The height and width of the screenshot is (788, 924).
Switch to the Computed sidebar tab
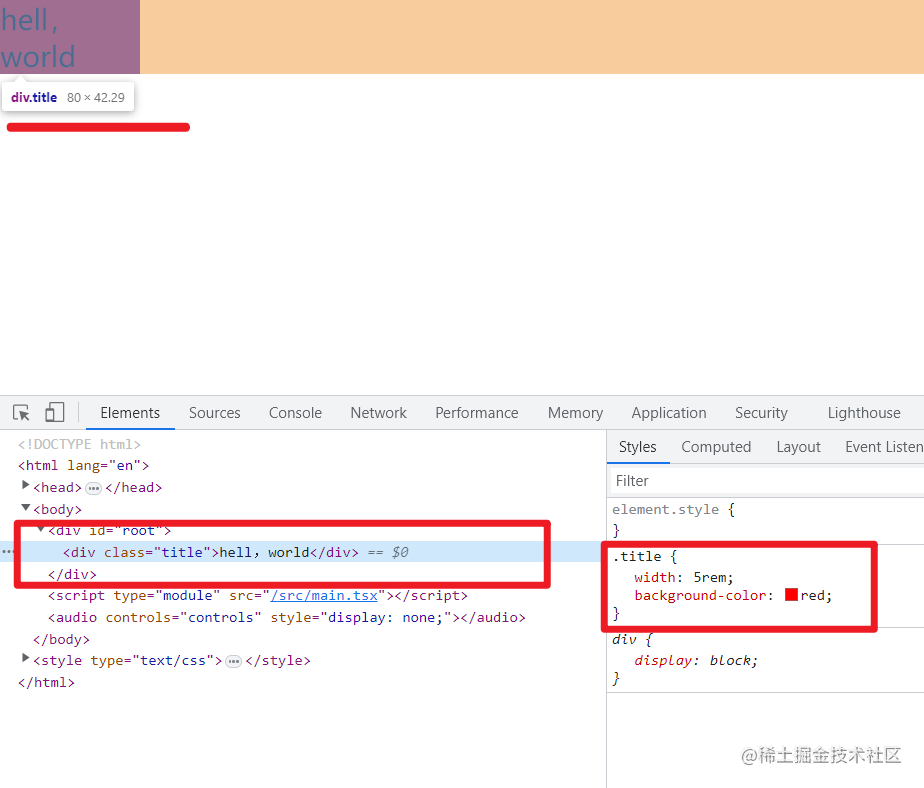tap(716, 447)
